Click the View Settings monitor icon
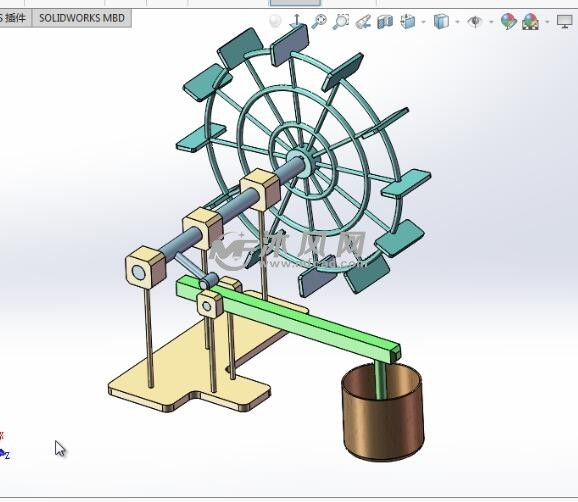Viewport: 578px width, 502px height. click(564, 21)
